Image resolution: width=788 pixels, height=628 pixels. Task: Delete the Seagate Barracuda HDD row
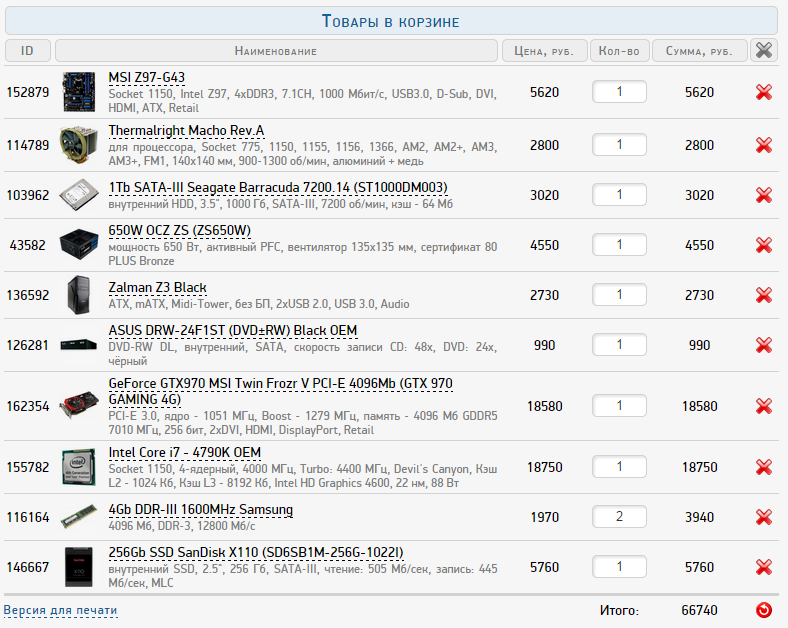763,195
